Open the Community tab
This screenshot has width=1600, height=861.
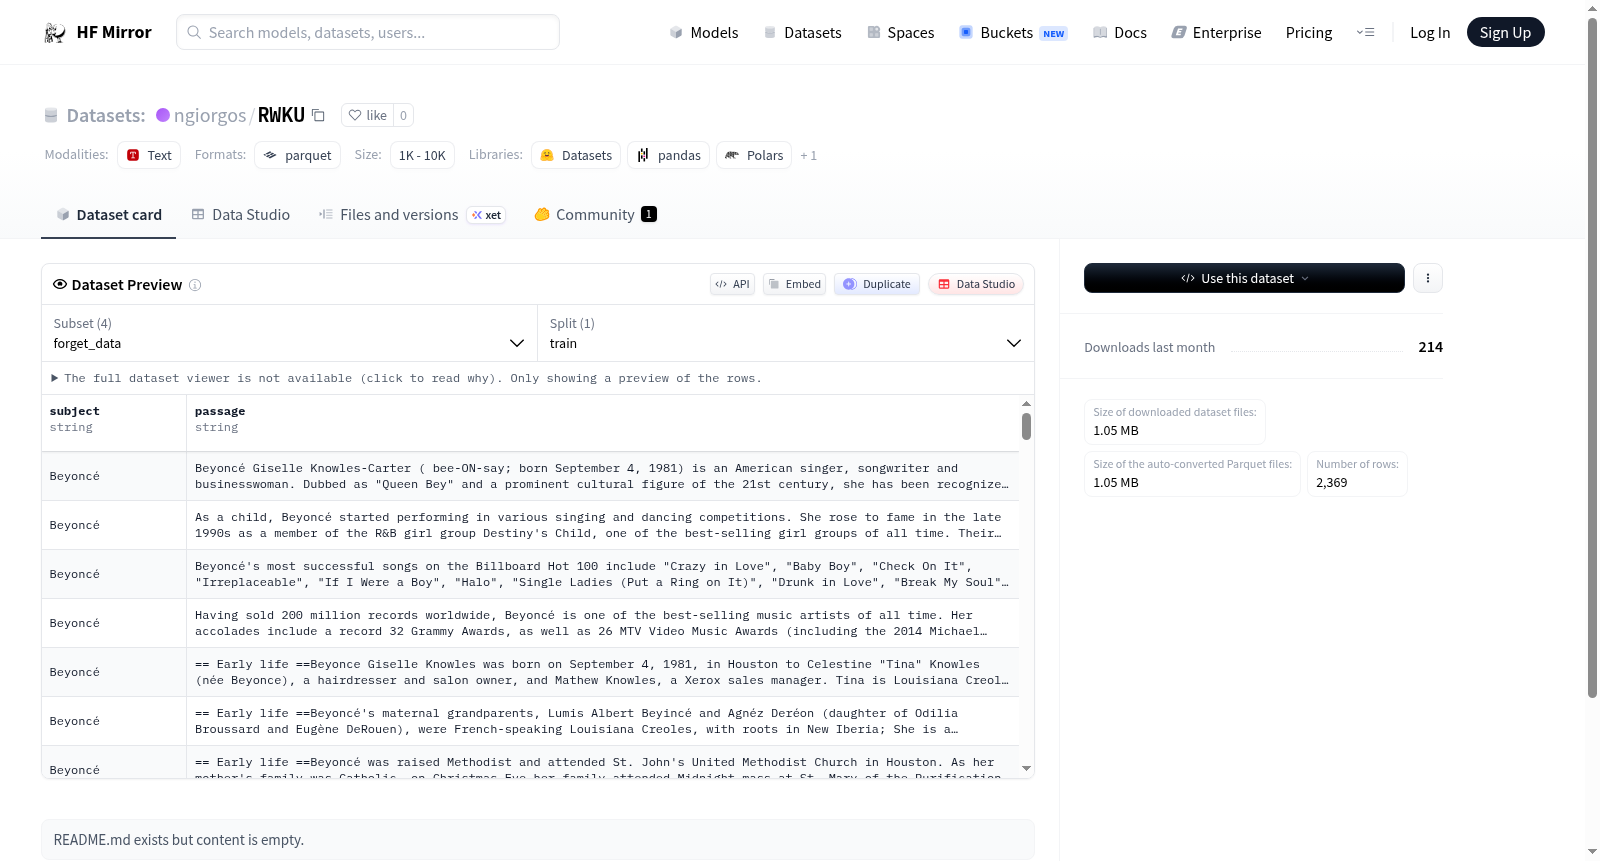click(595, 214)
